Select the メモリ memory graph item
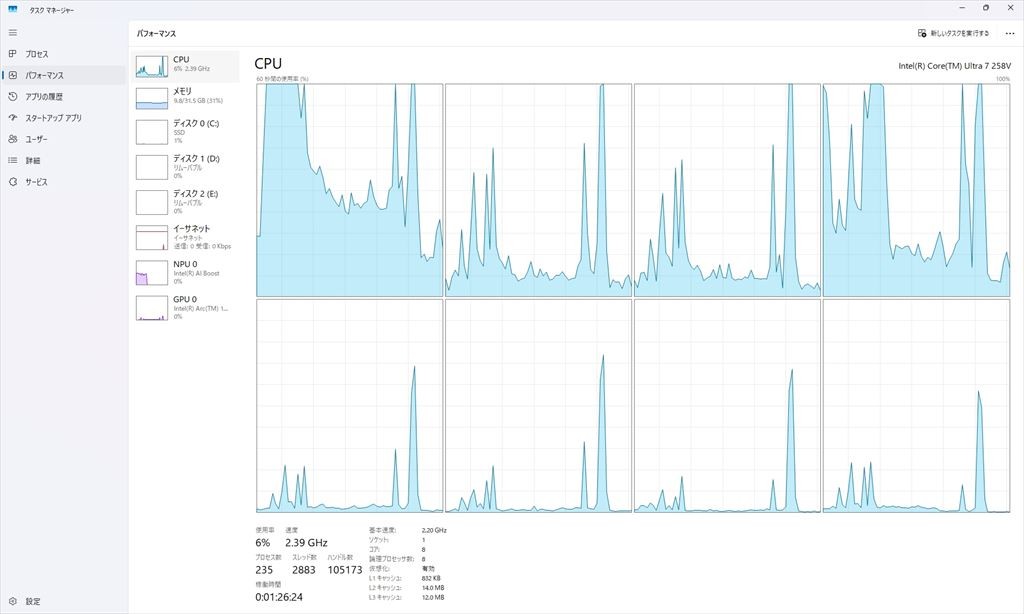The image size is (1024, 614). coord(185,98)
